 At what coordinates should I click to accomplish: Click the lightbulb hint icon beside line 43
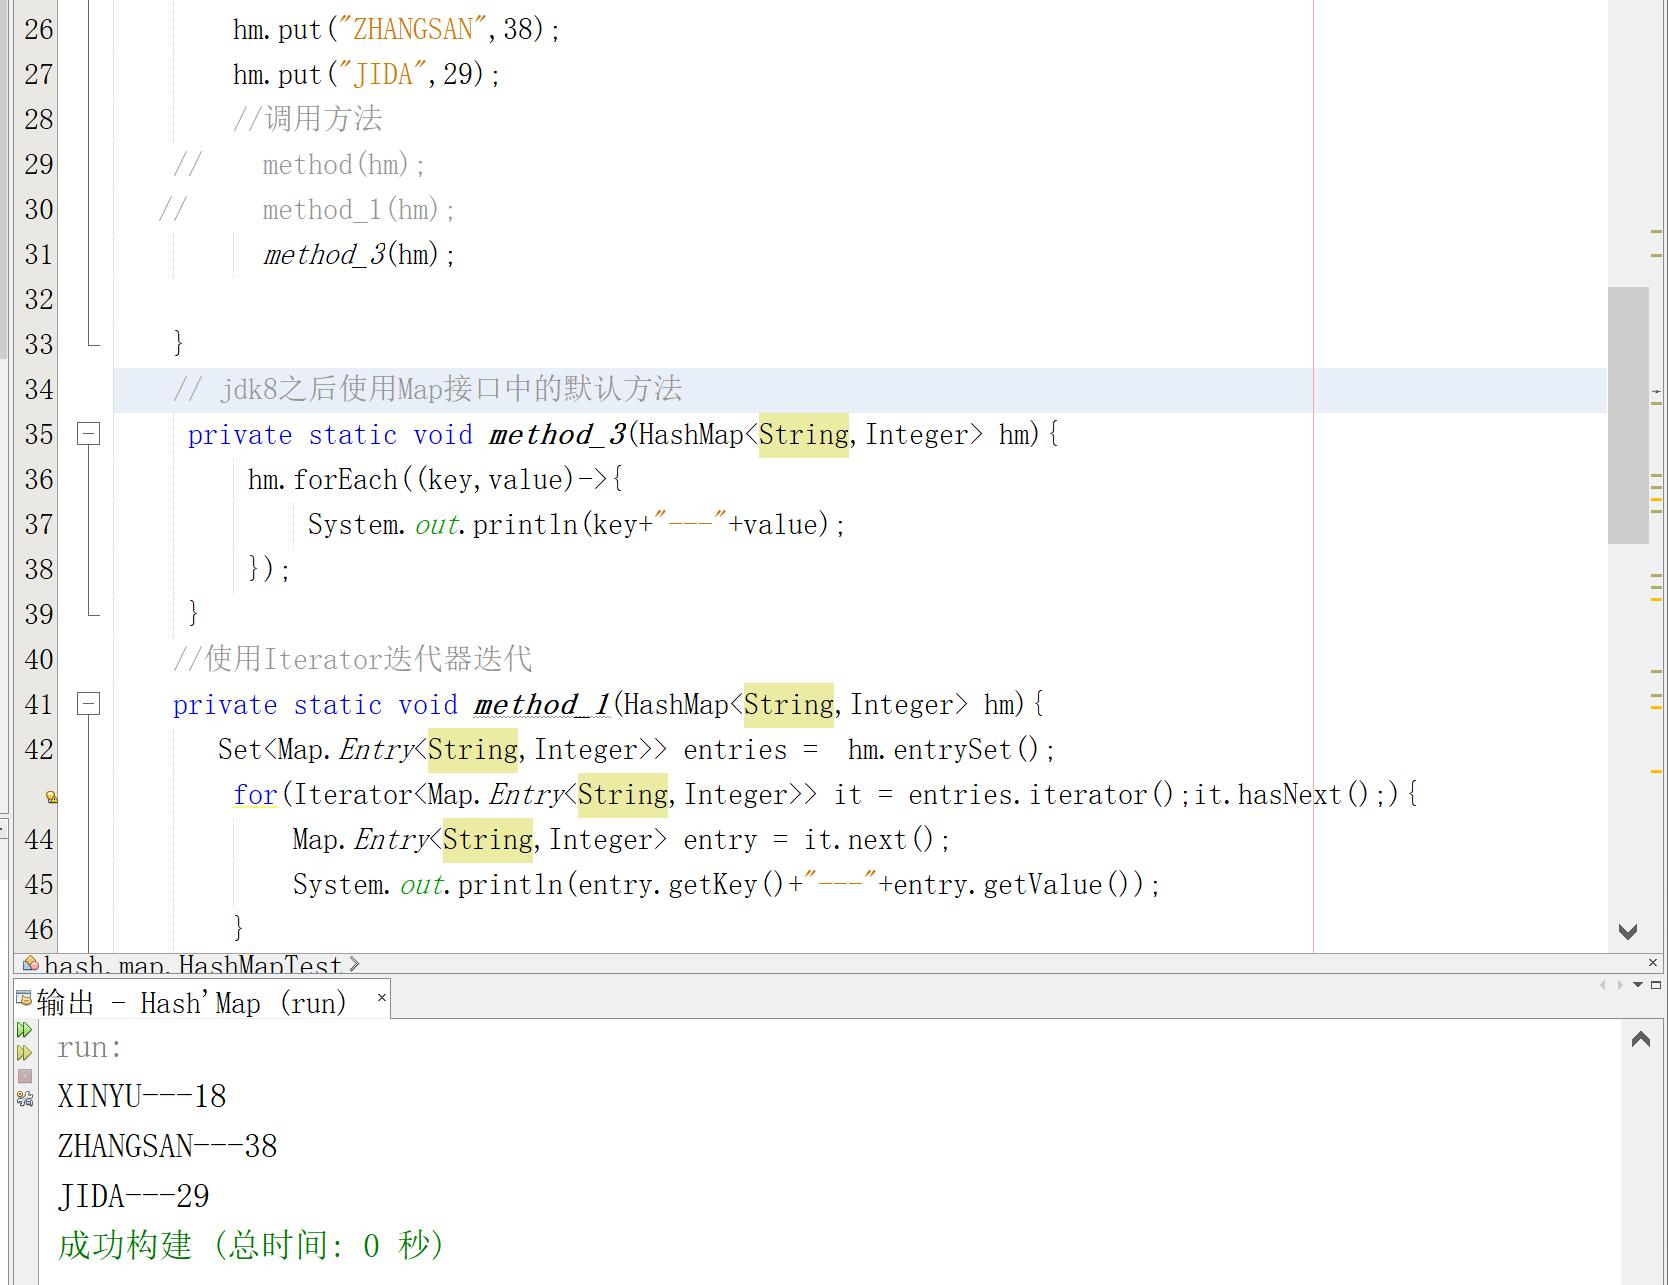(51, 797)
